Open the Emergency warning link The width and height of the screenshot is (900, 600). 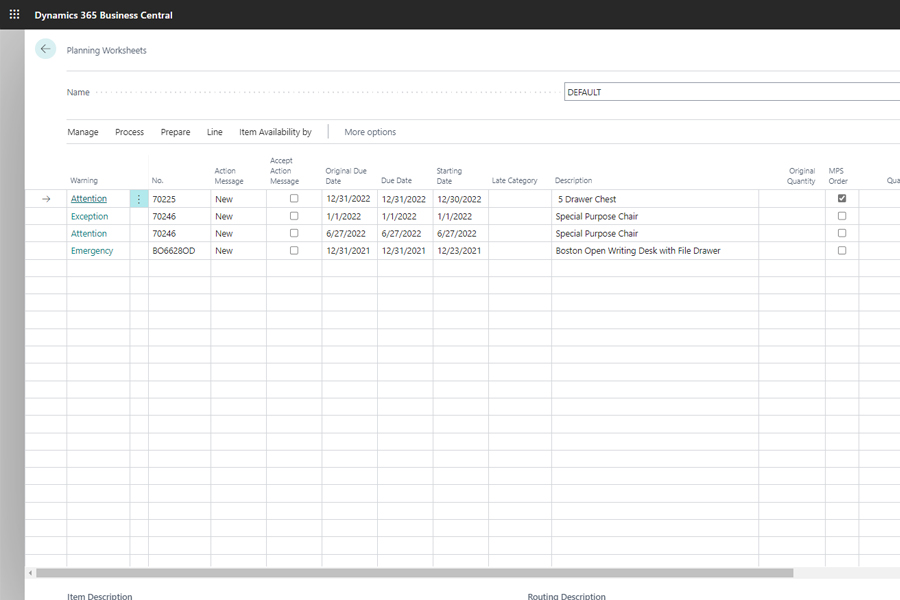pos(92,251)
